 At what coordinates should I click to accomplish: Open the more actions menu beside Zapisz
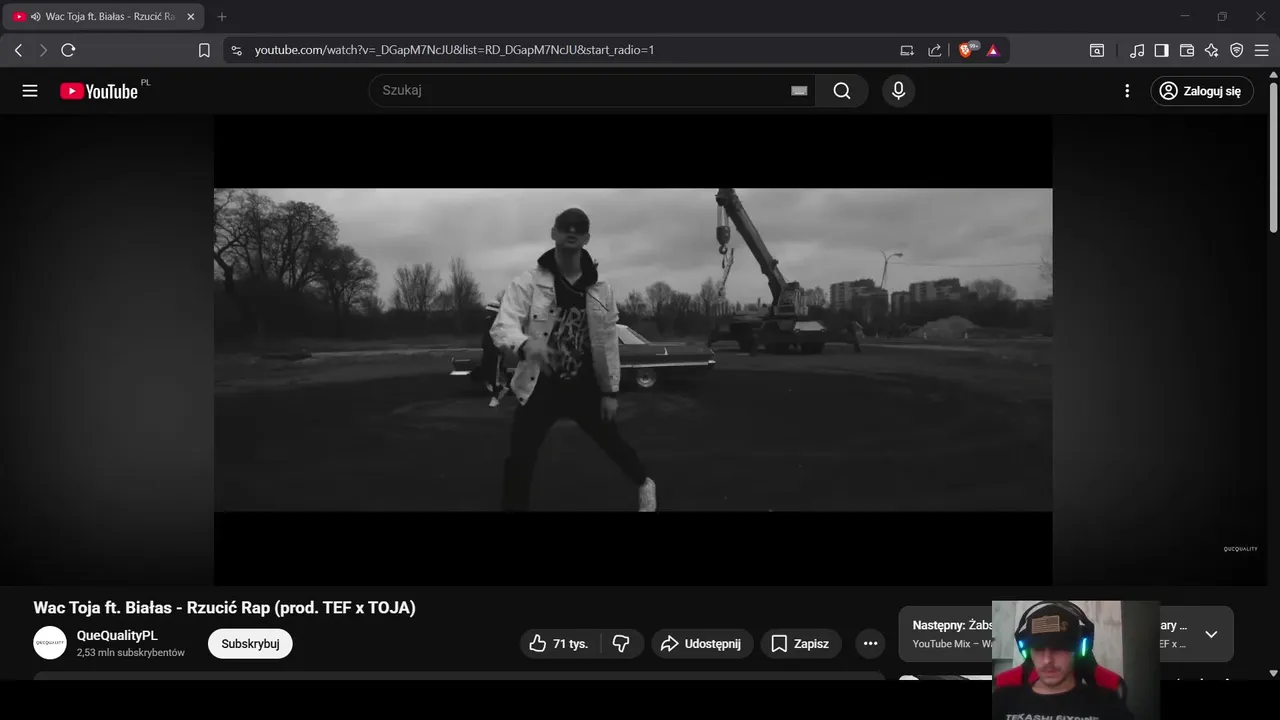(x=870, y=643)
